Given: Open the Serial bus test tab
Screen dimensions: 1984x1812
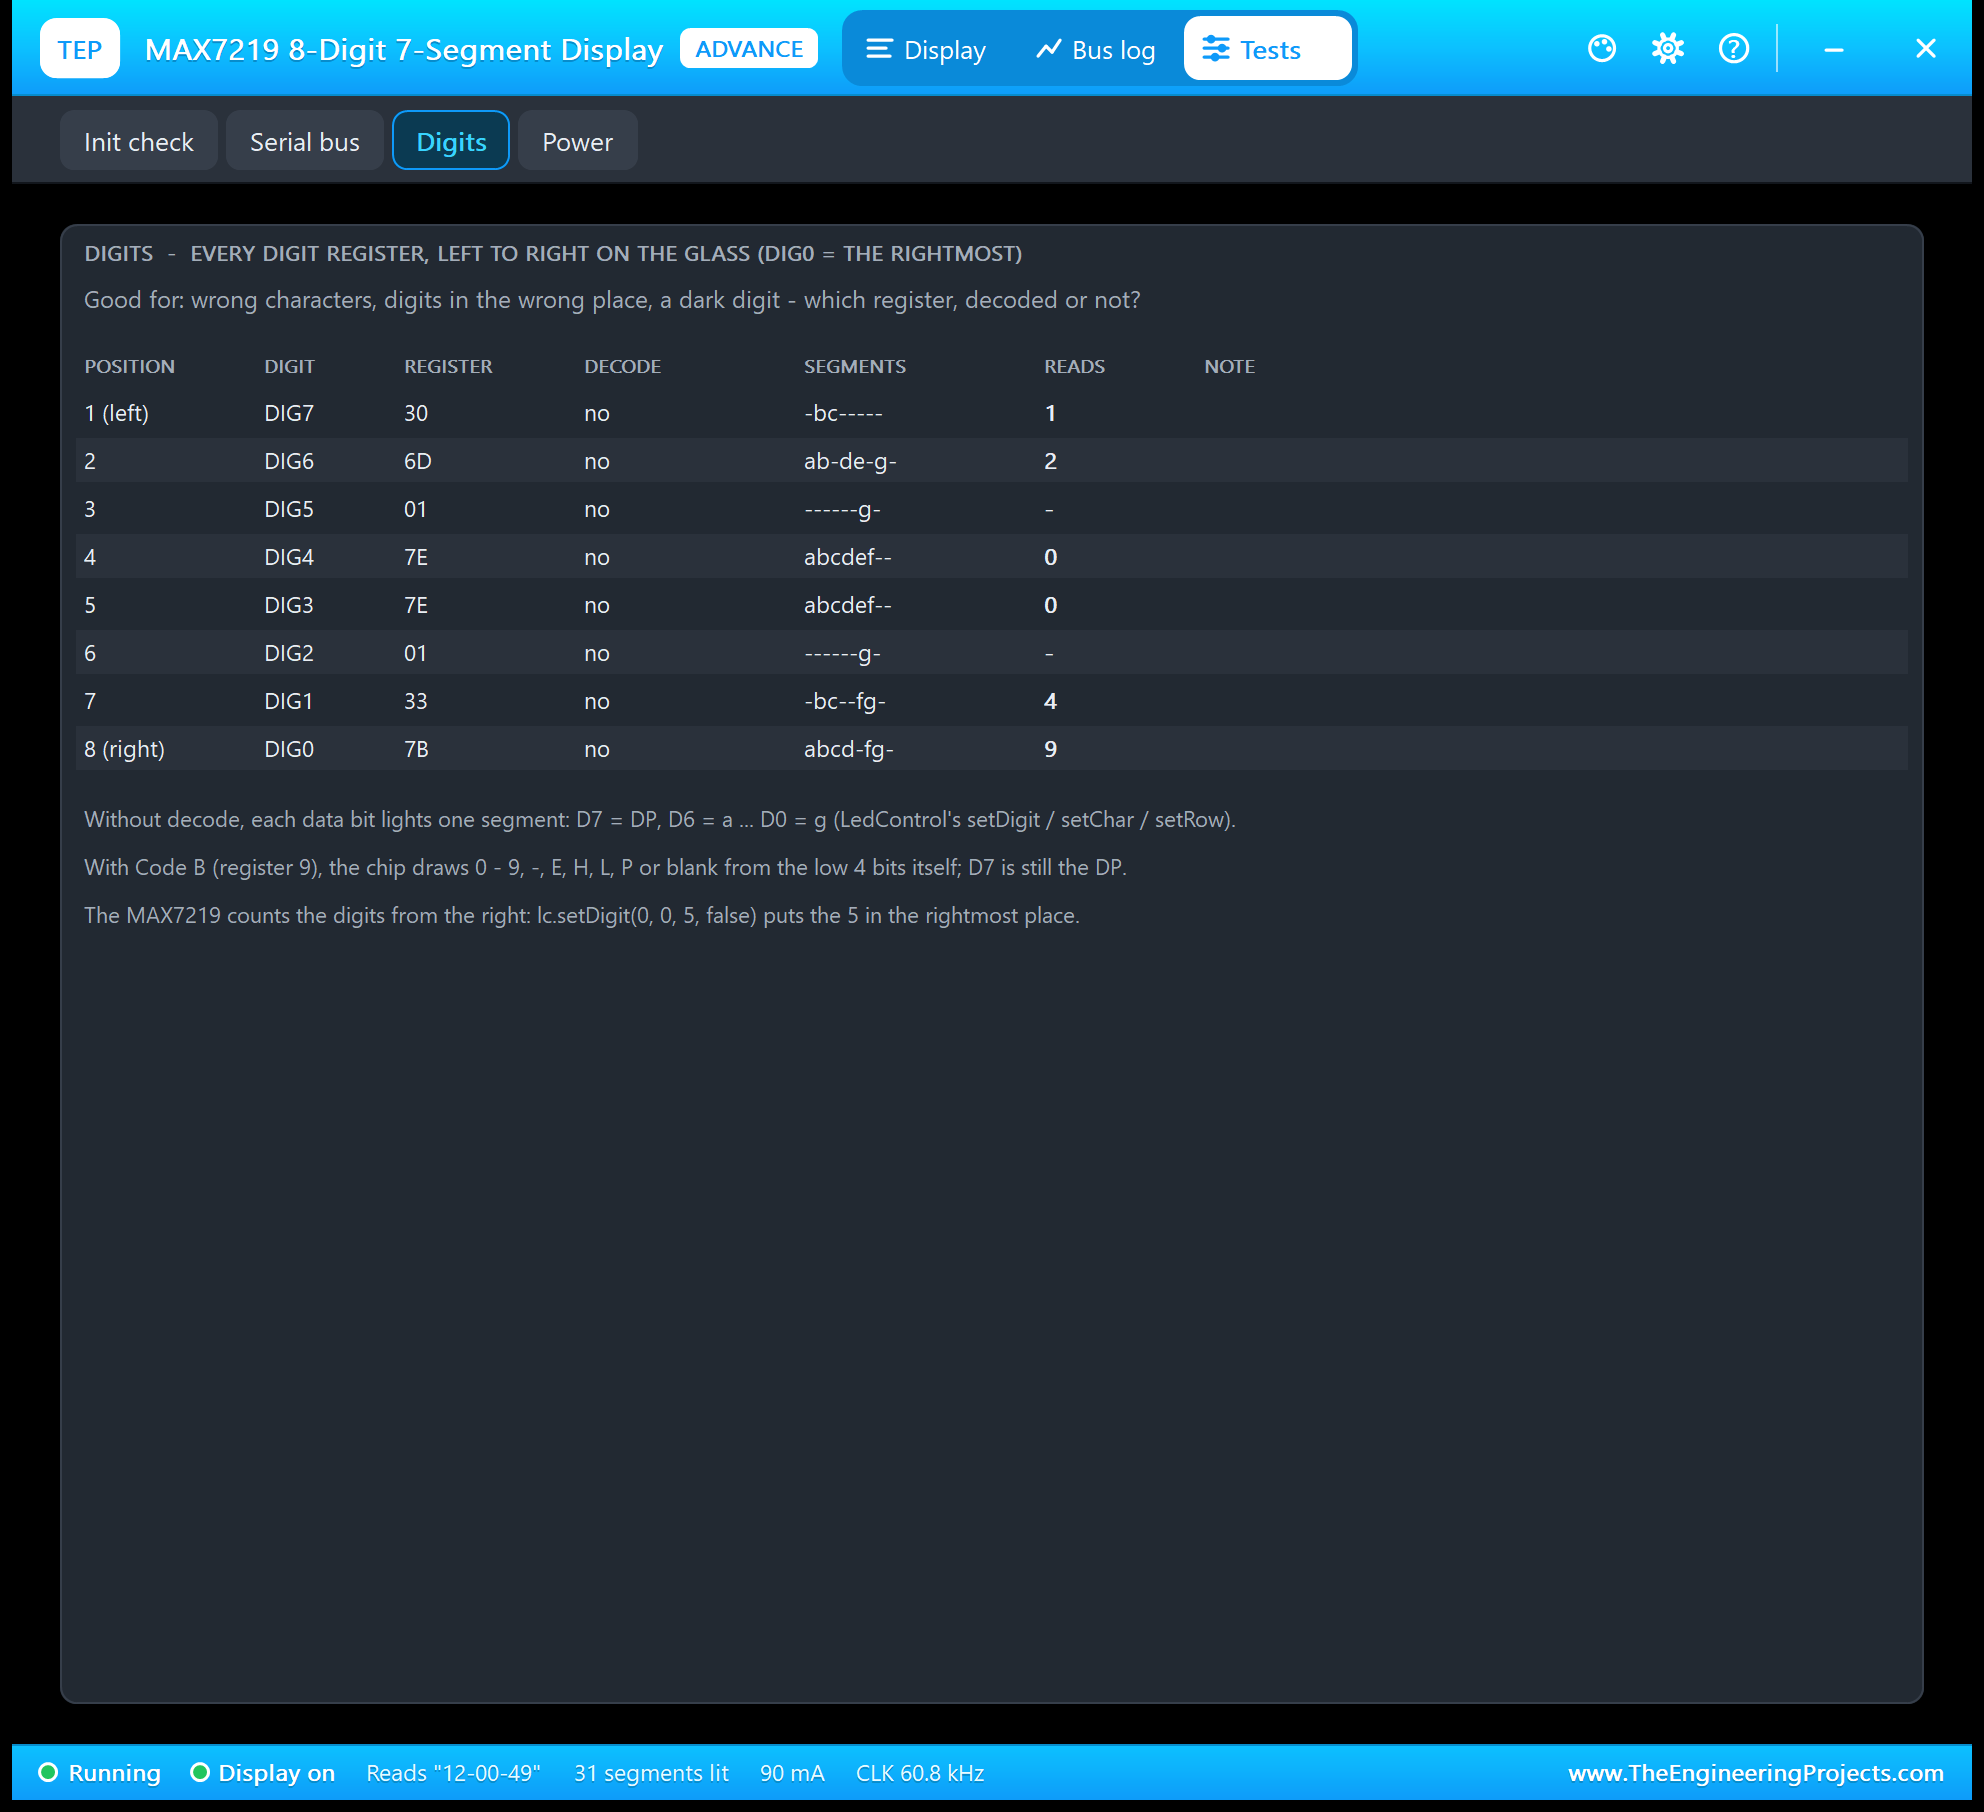Looking at the screenshot, I should coord(305,141).
